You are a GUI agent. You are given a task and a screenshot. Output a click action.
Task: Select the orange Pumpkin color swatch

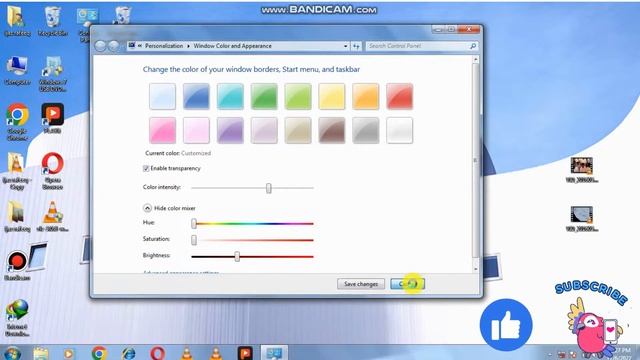[x=366, y=96]
